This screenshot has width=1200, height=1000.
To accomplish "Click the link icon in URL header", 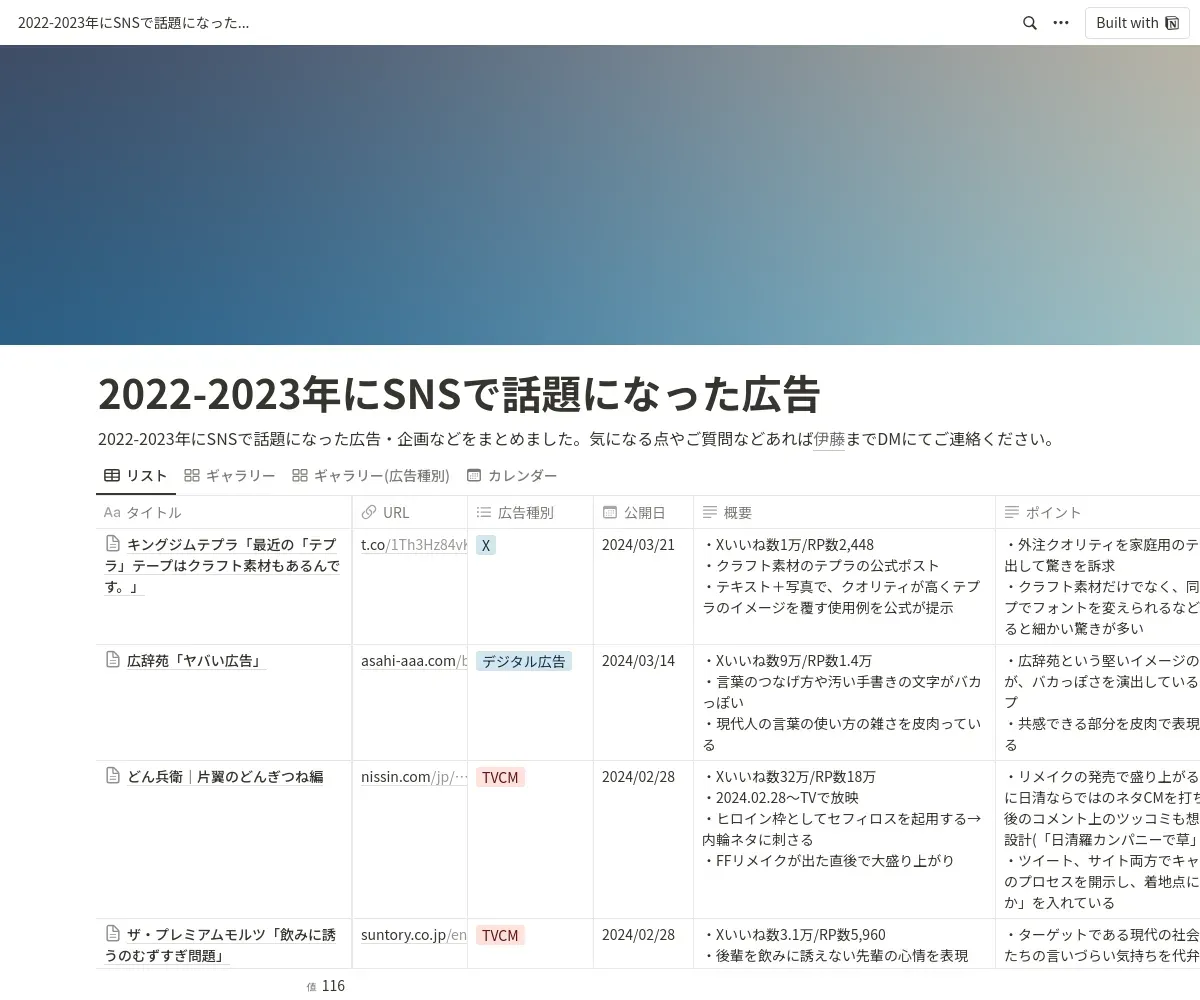I will [369, 512].
